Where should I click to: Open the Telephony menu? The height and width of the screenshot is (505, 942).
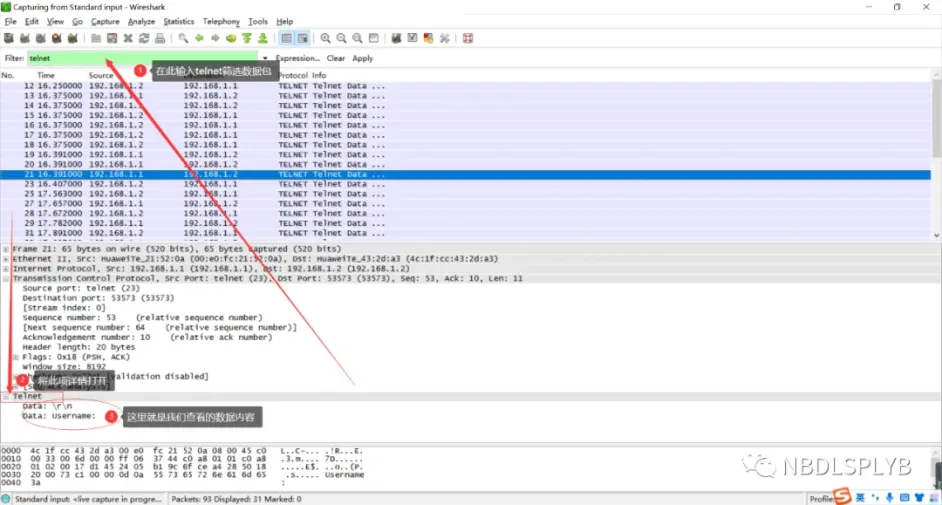221,22
